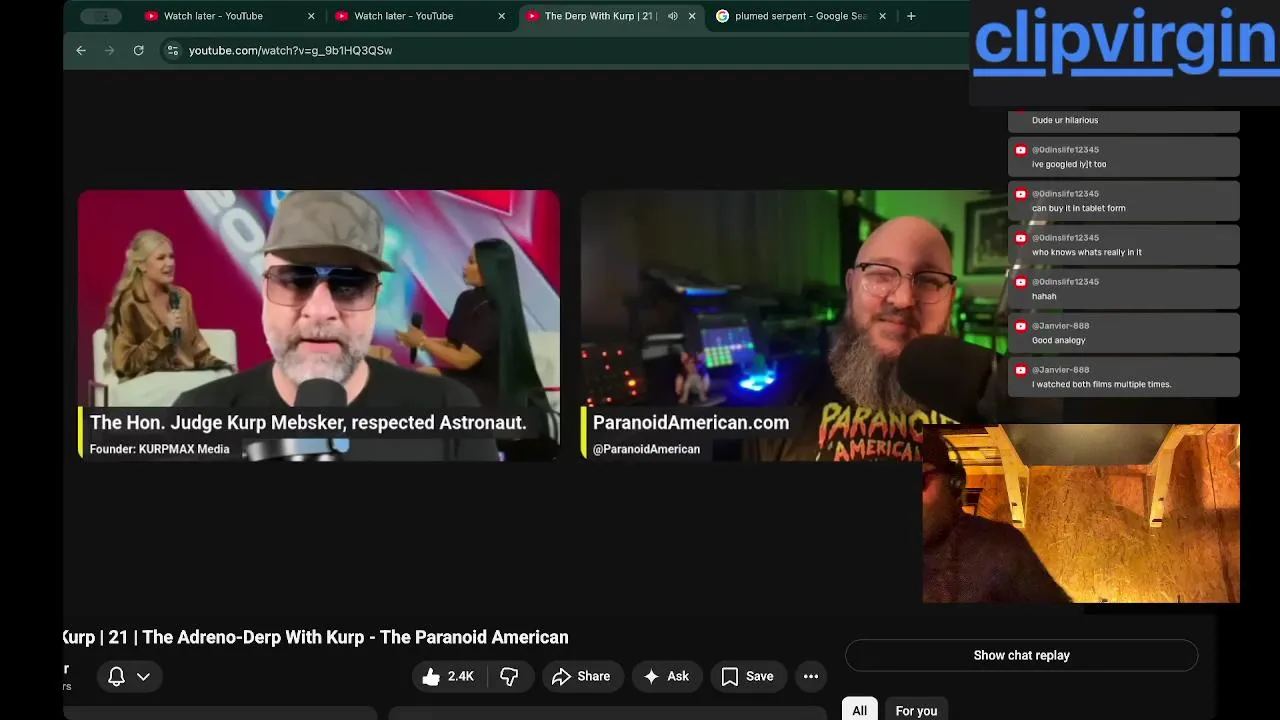This screenshot has width=1280, height=720.
Task: Switch to plumed serpent Google Search tab
Action: pos(801,16)
